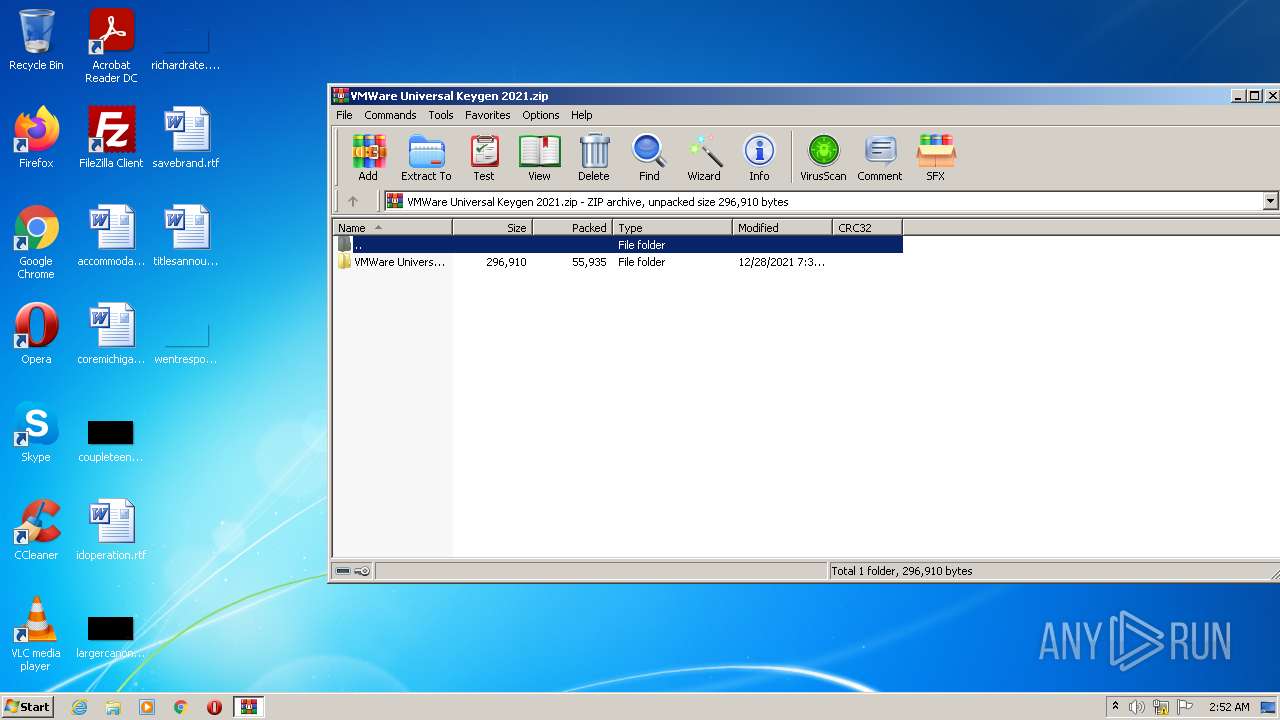Click the 12/28/2021 modified date cell

coord(782,262)
